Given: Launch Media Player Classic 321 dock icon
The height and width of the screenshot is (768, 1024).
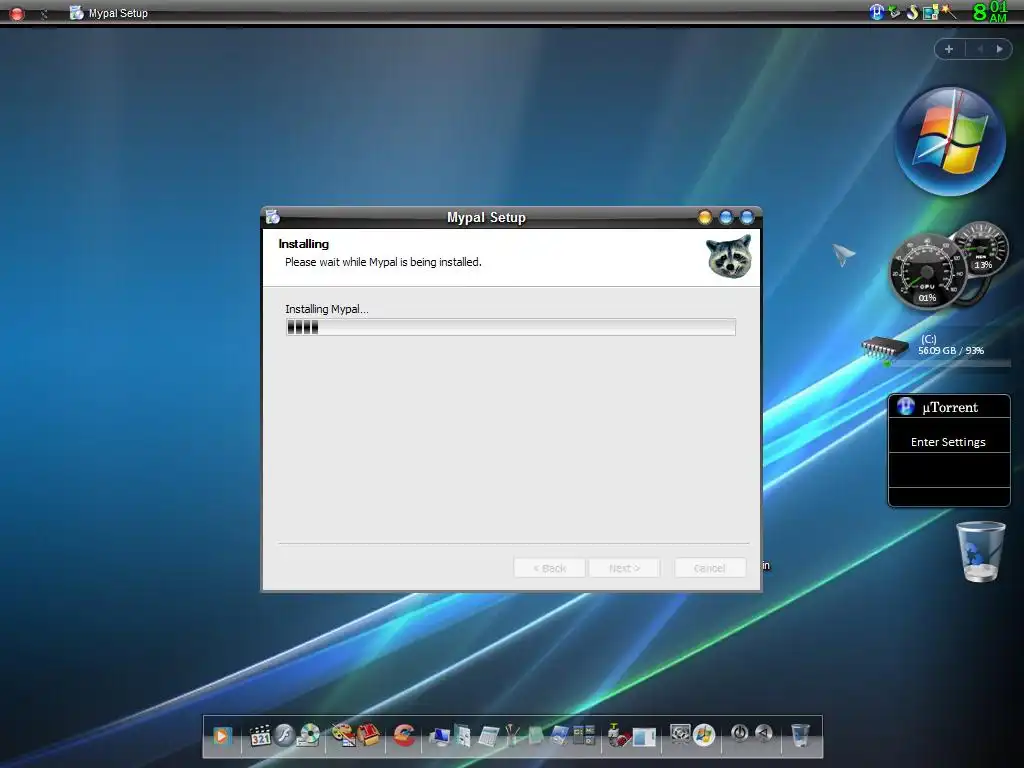Looking at the screenshot, I should click(x=260, y=737).
